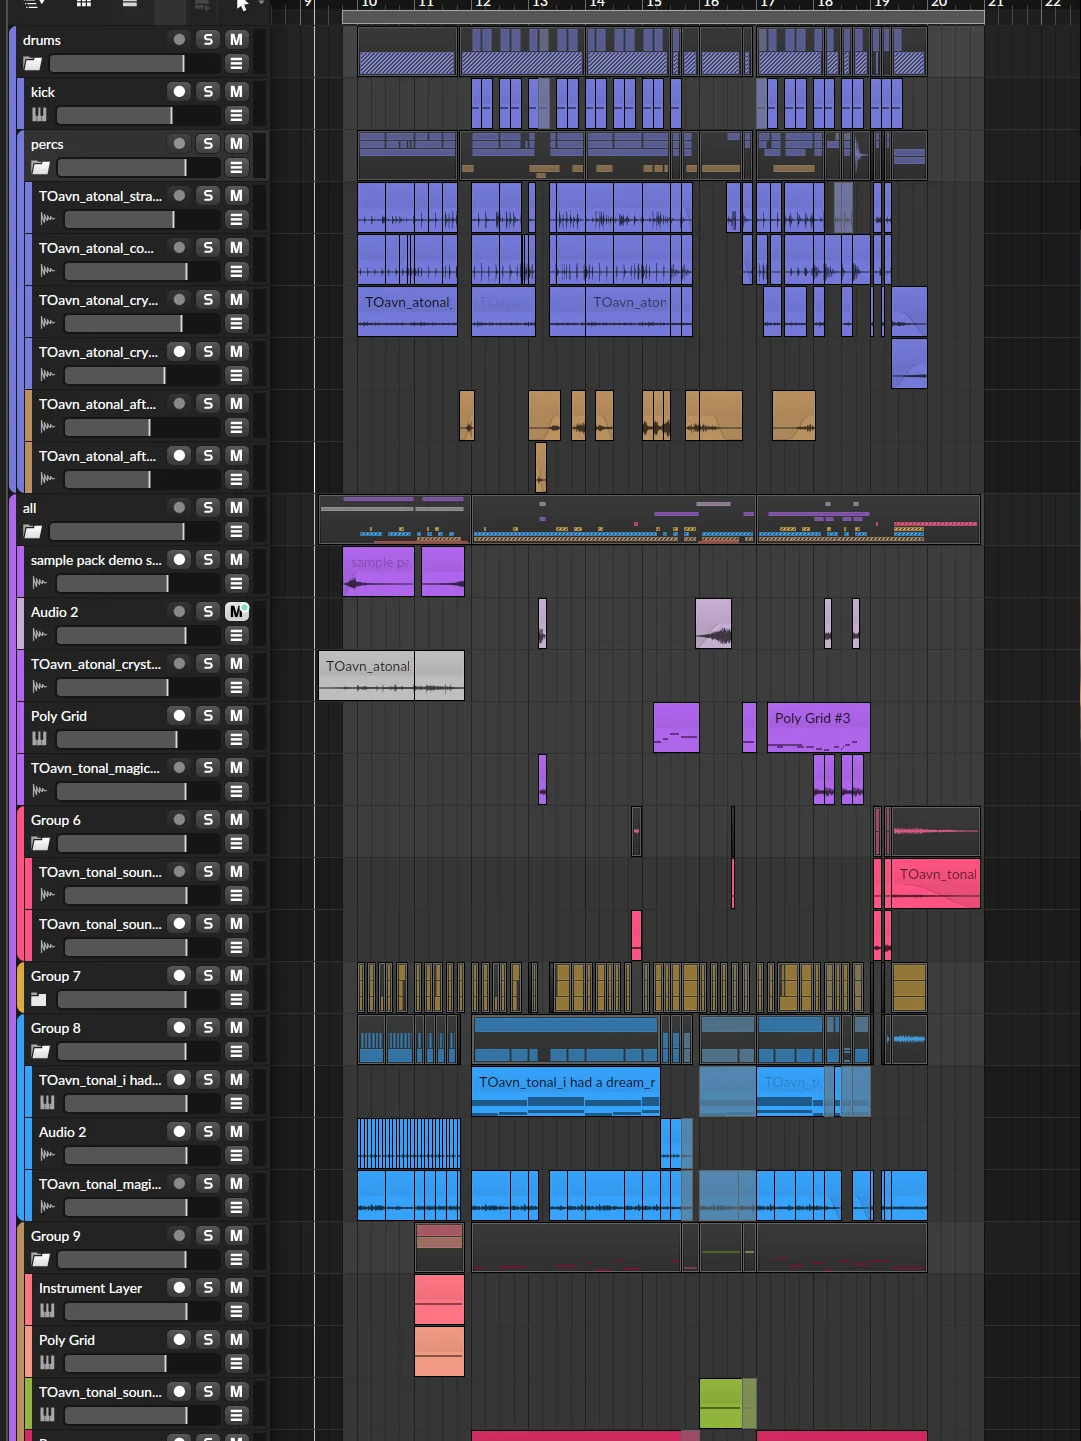The height and width of the screenshot is (1441, 1081).
Task: Collapse the Group 6 folder icon
Action: tap(41, 843)
